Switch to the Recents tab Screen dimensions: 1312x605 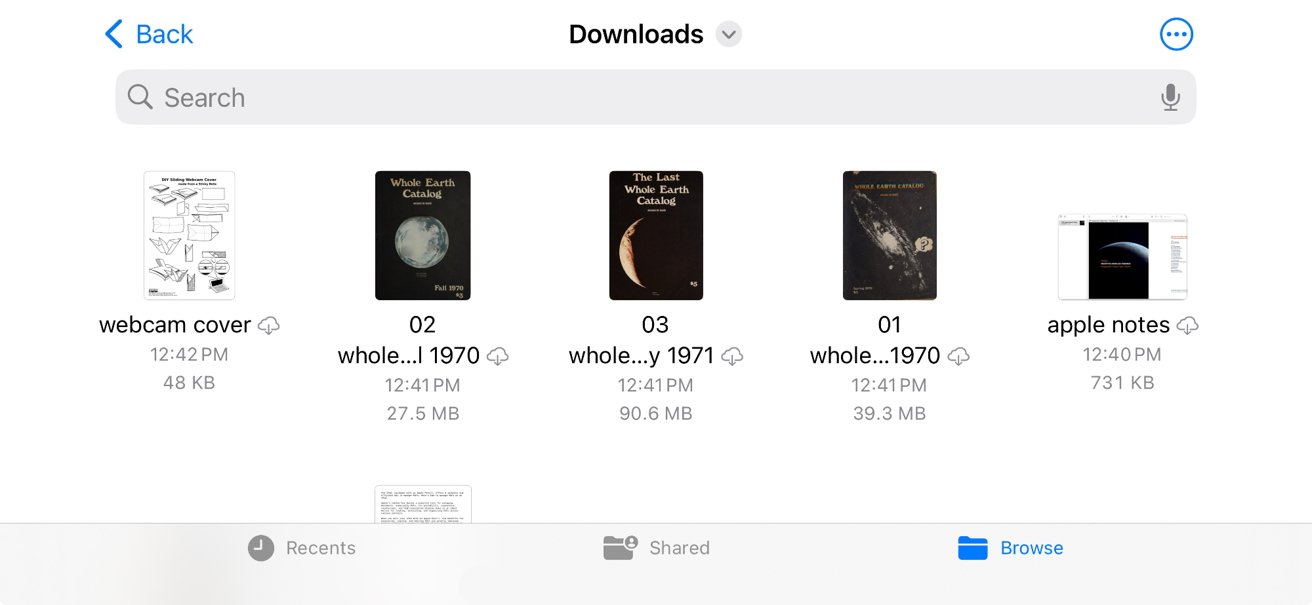click(x=301, y=548)
